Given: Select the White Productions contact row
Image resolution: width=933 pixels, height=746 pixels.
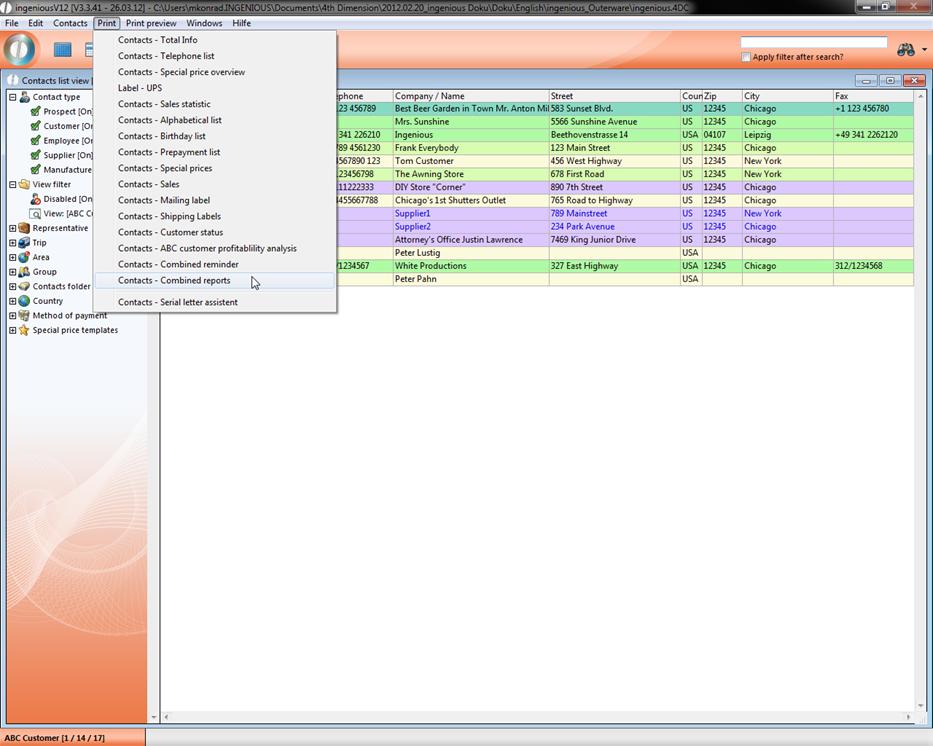Looking at the screenshot, I should coord(470,266).
